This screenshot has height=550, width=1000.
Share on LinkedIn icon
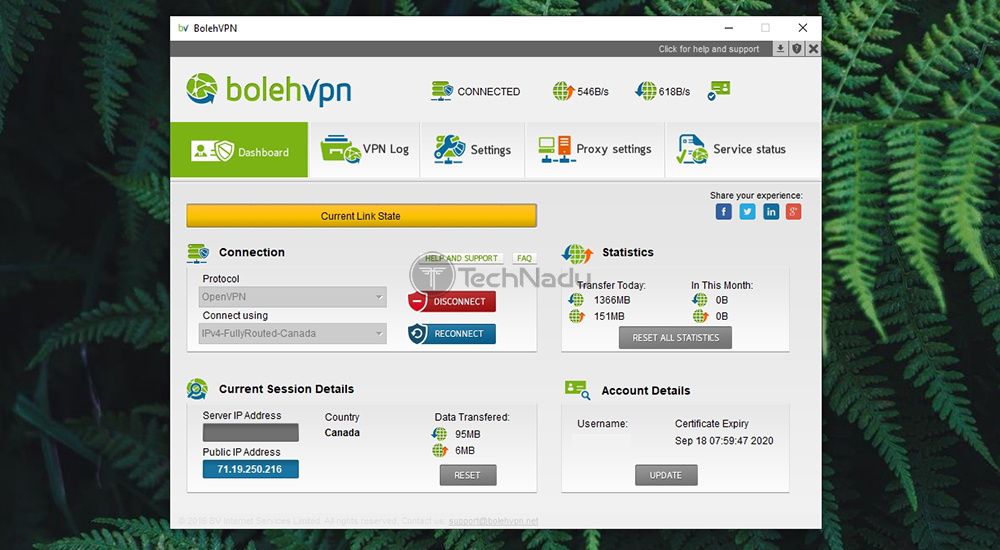771,212
